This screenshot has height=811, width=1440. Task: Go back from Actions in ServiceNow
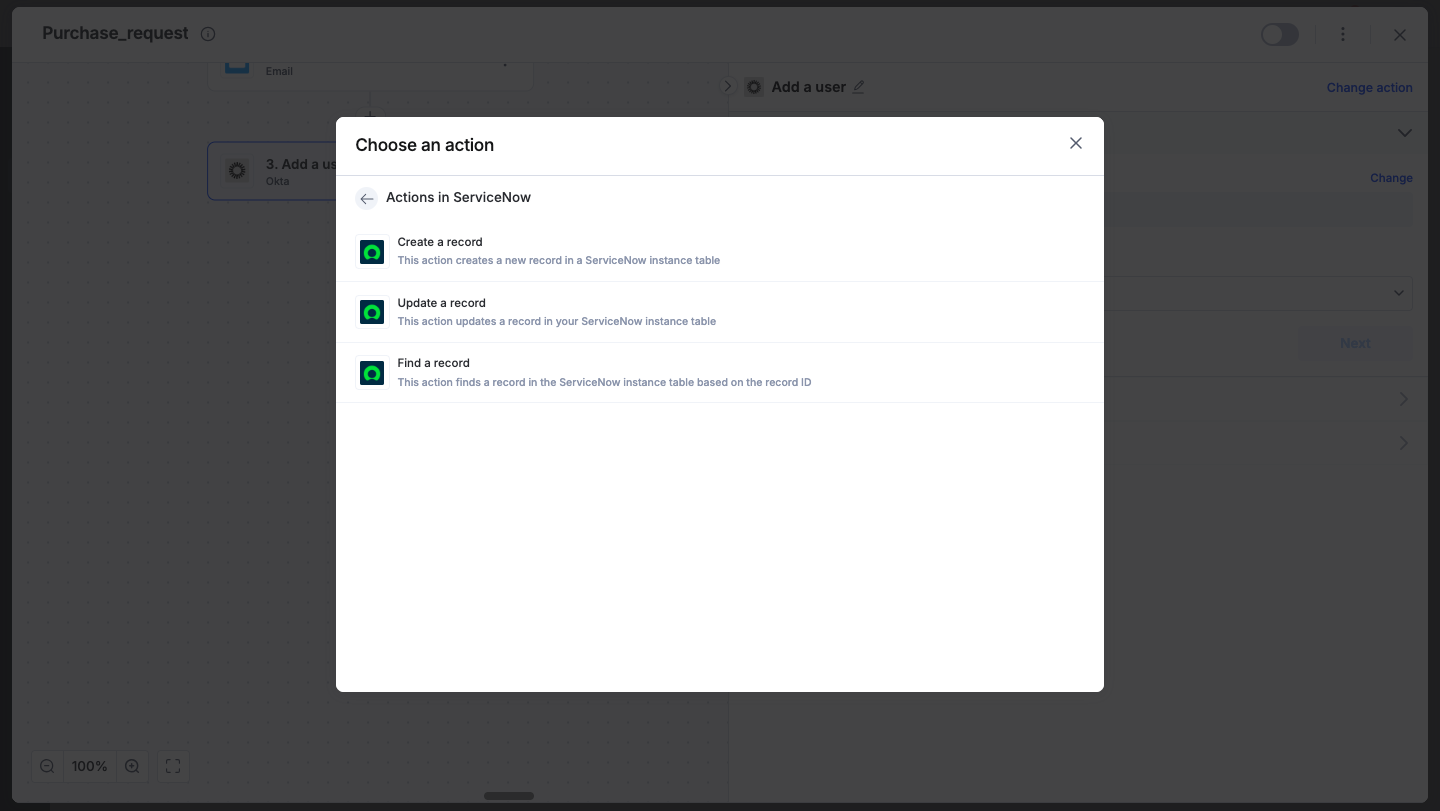367,198
